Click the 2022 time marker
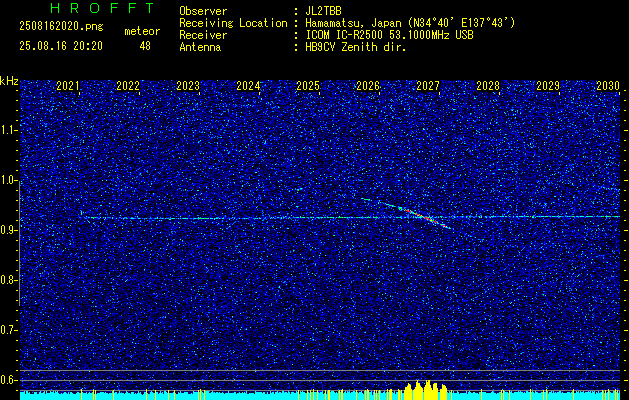This screenshot has height=400, width=629. [128, 86]
